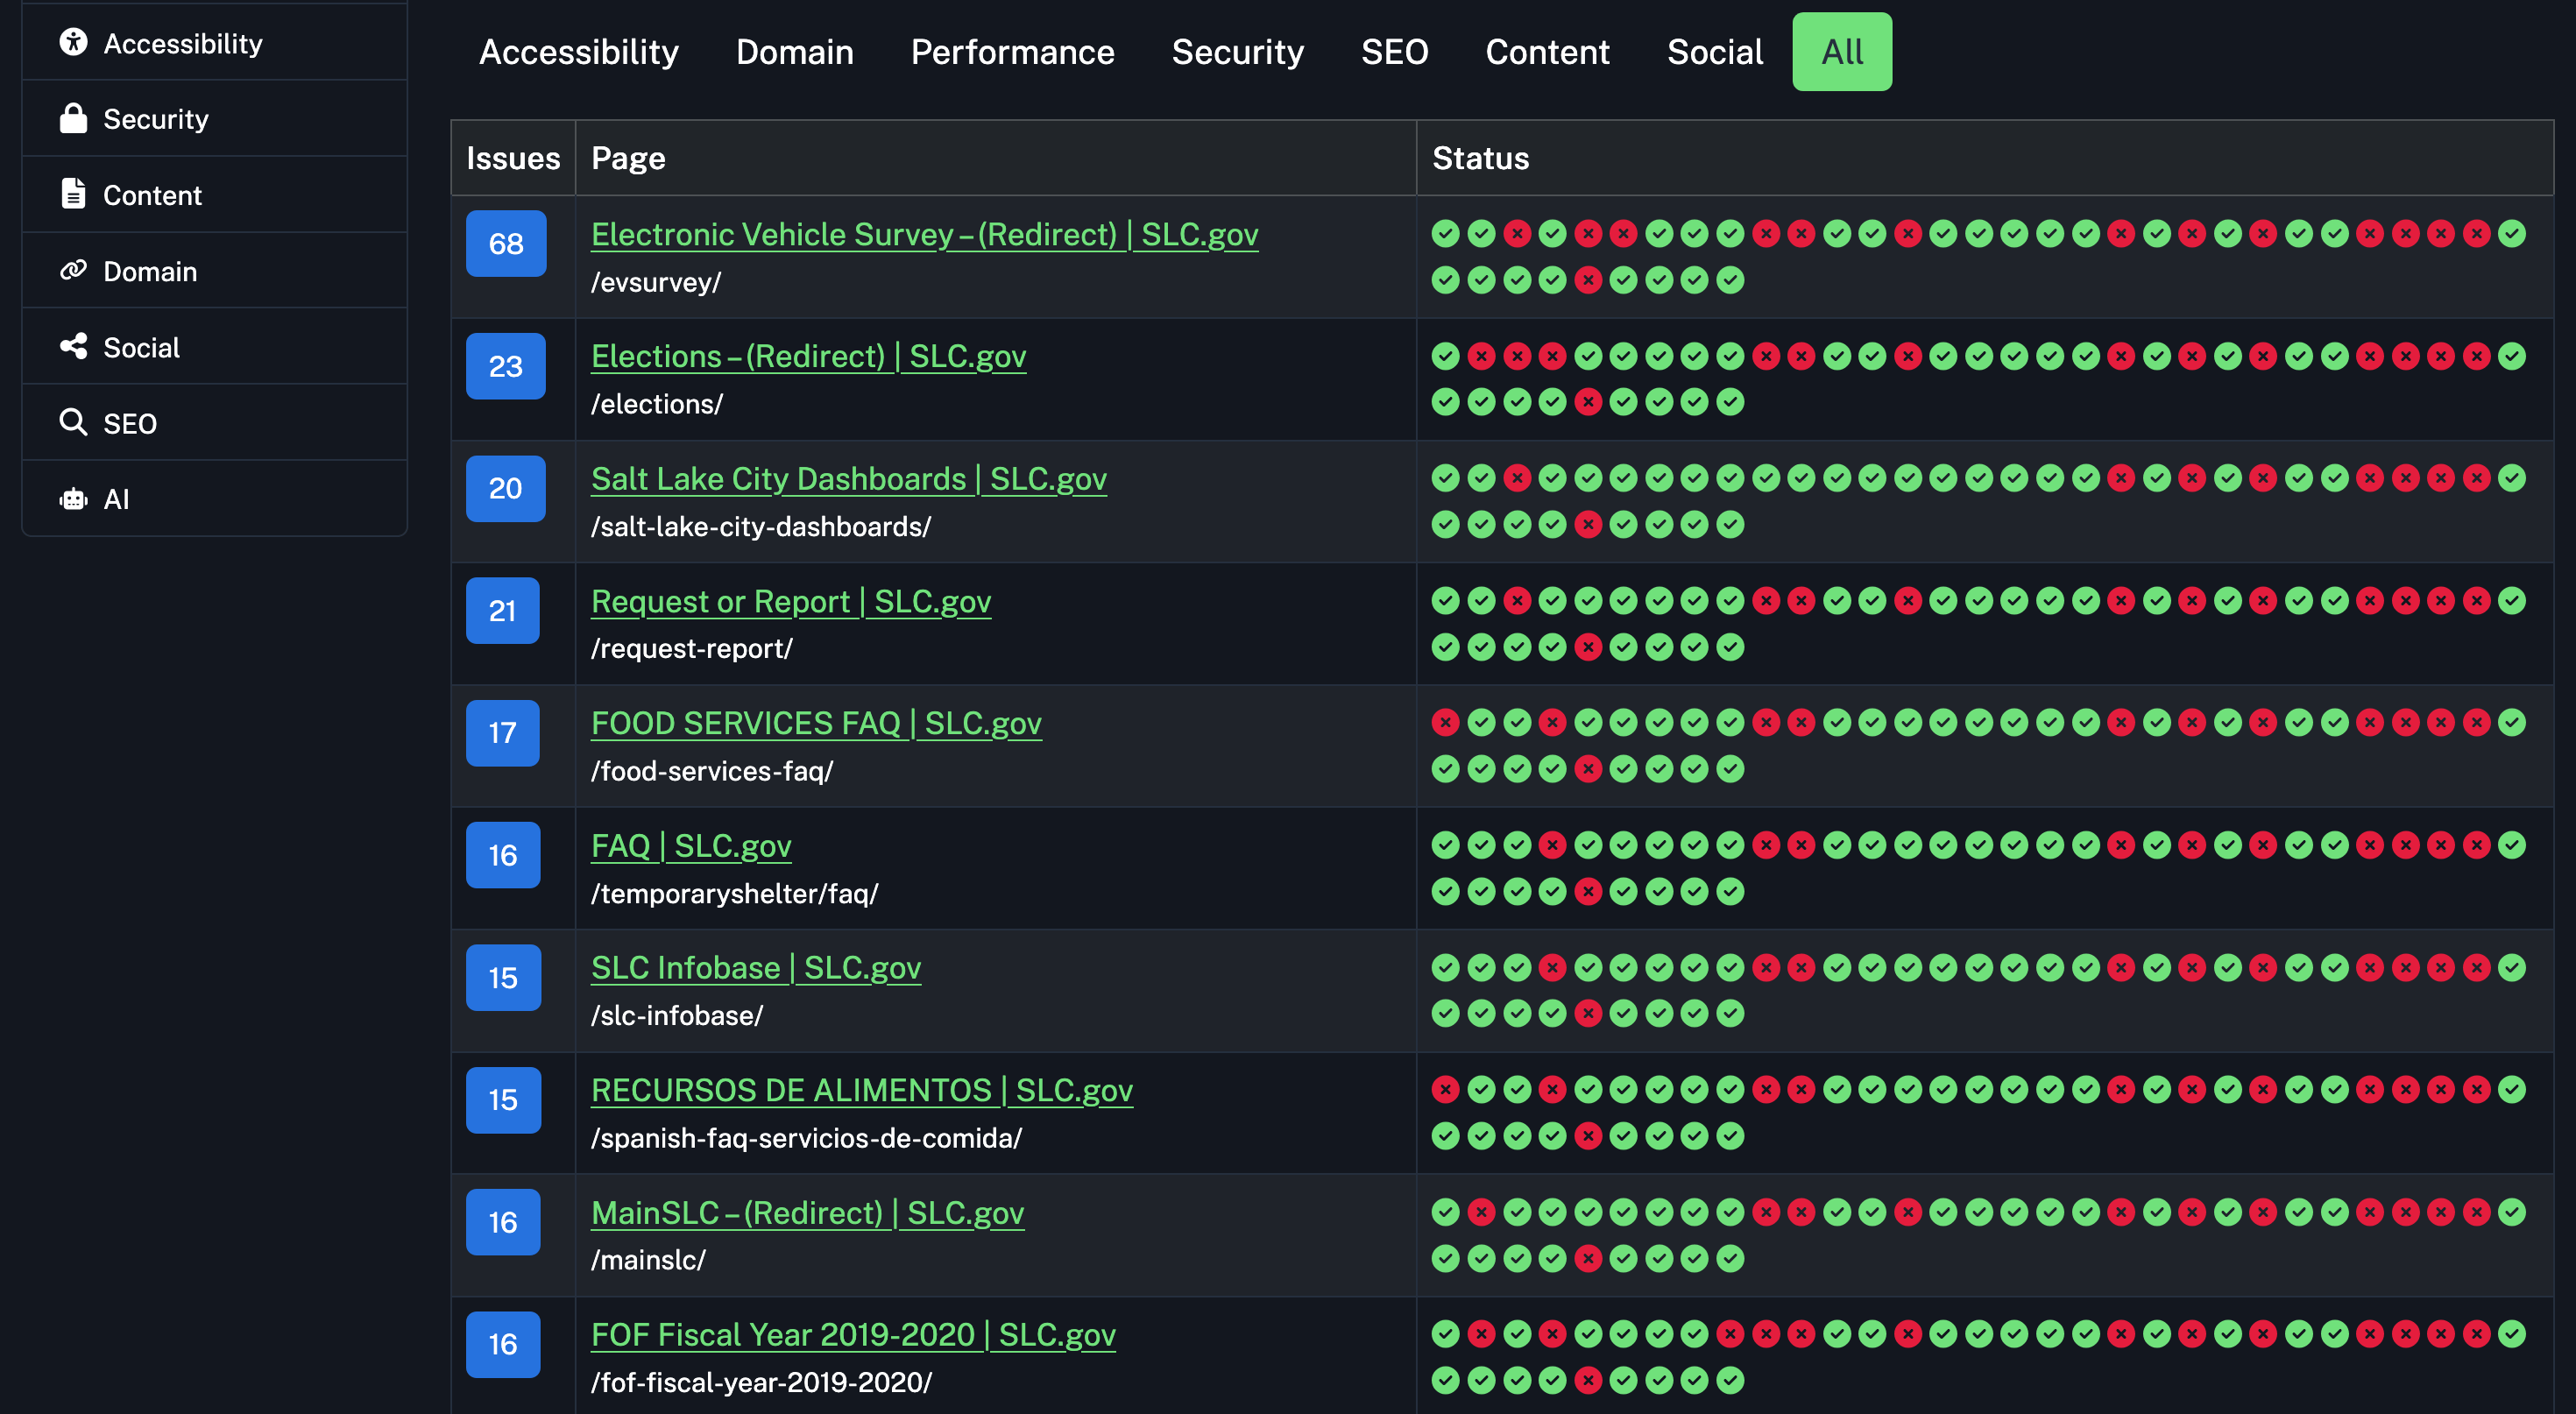Viewport: 2576px width, 1414px height.
Task: Select the green All tab
Action: [1842, 52]
